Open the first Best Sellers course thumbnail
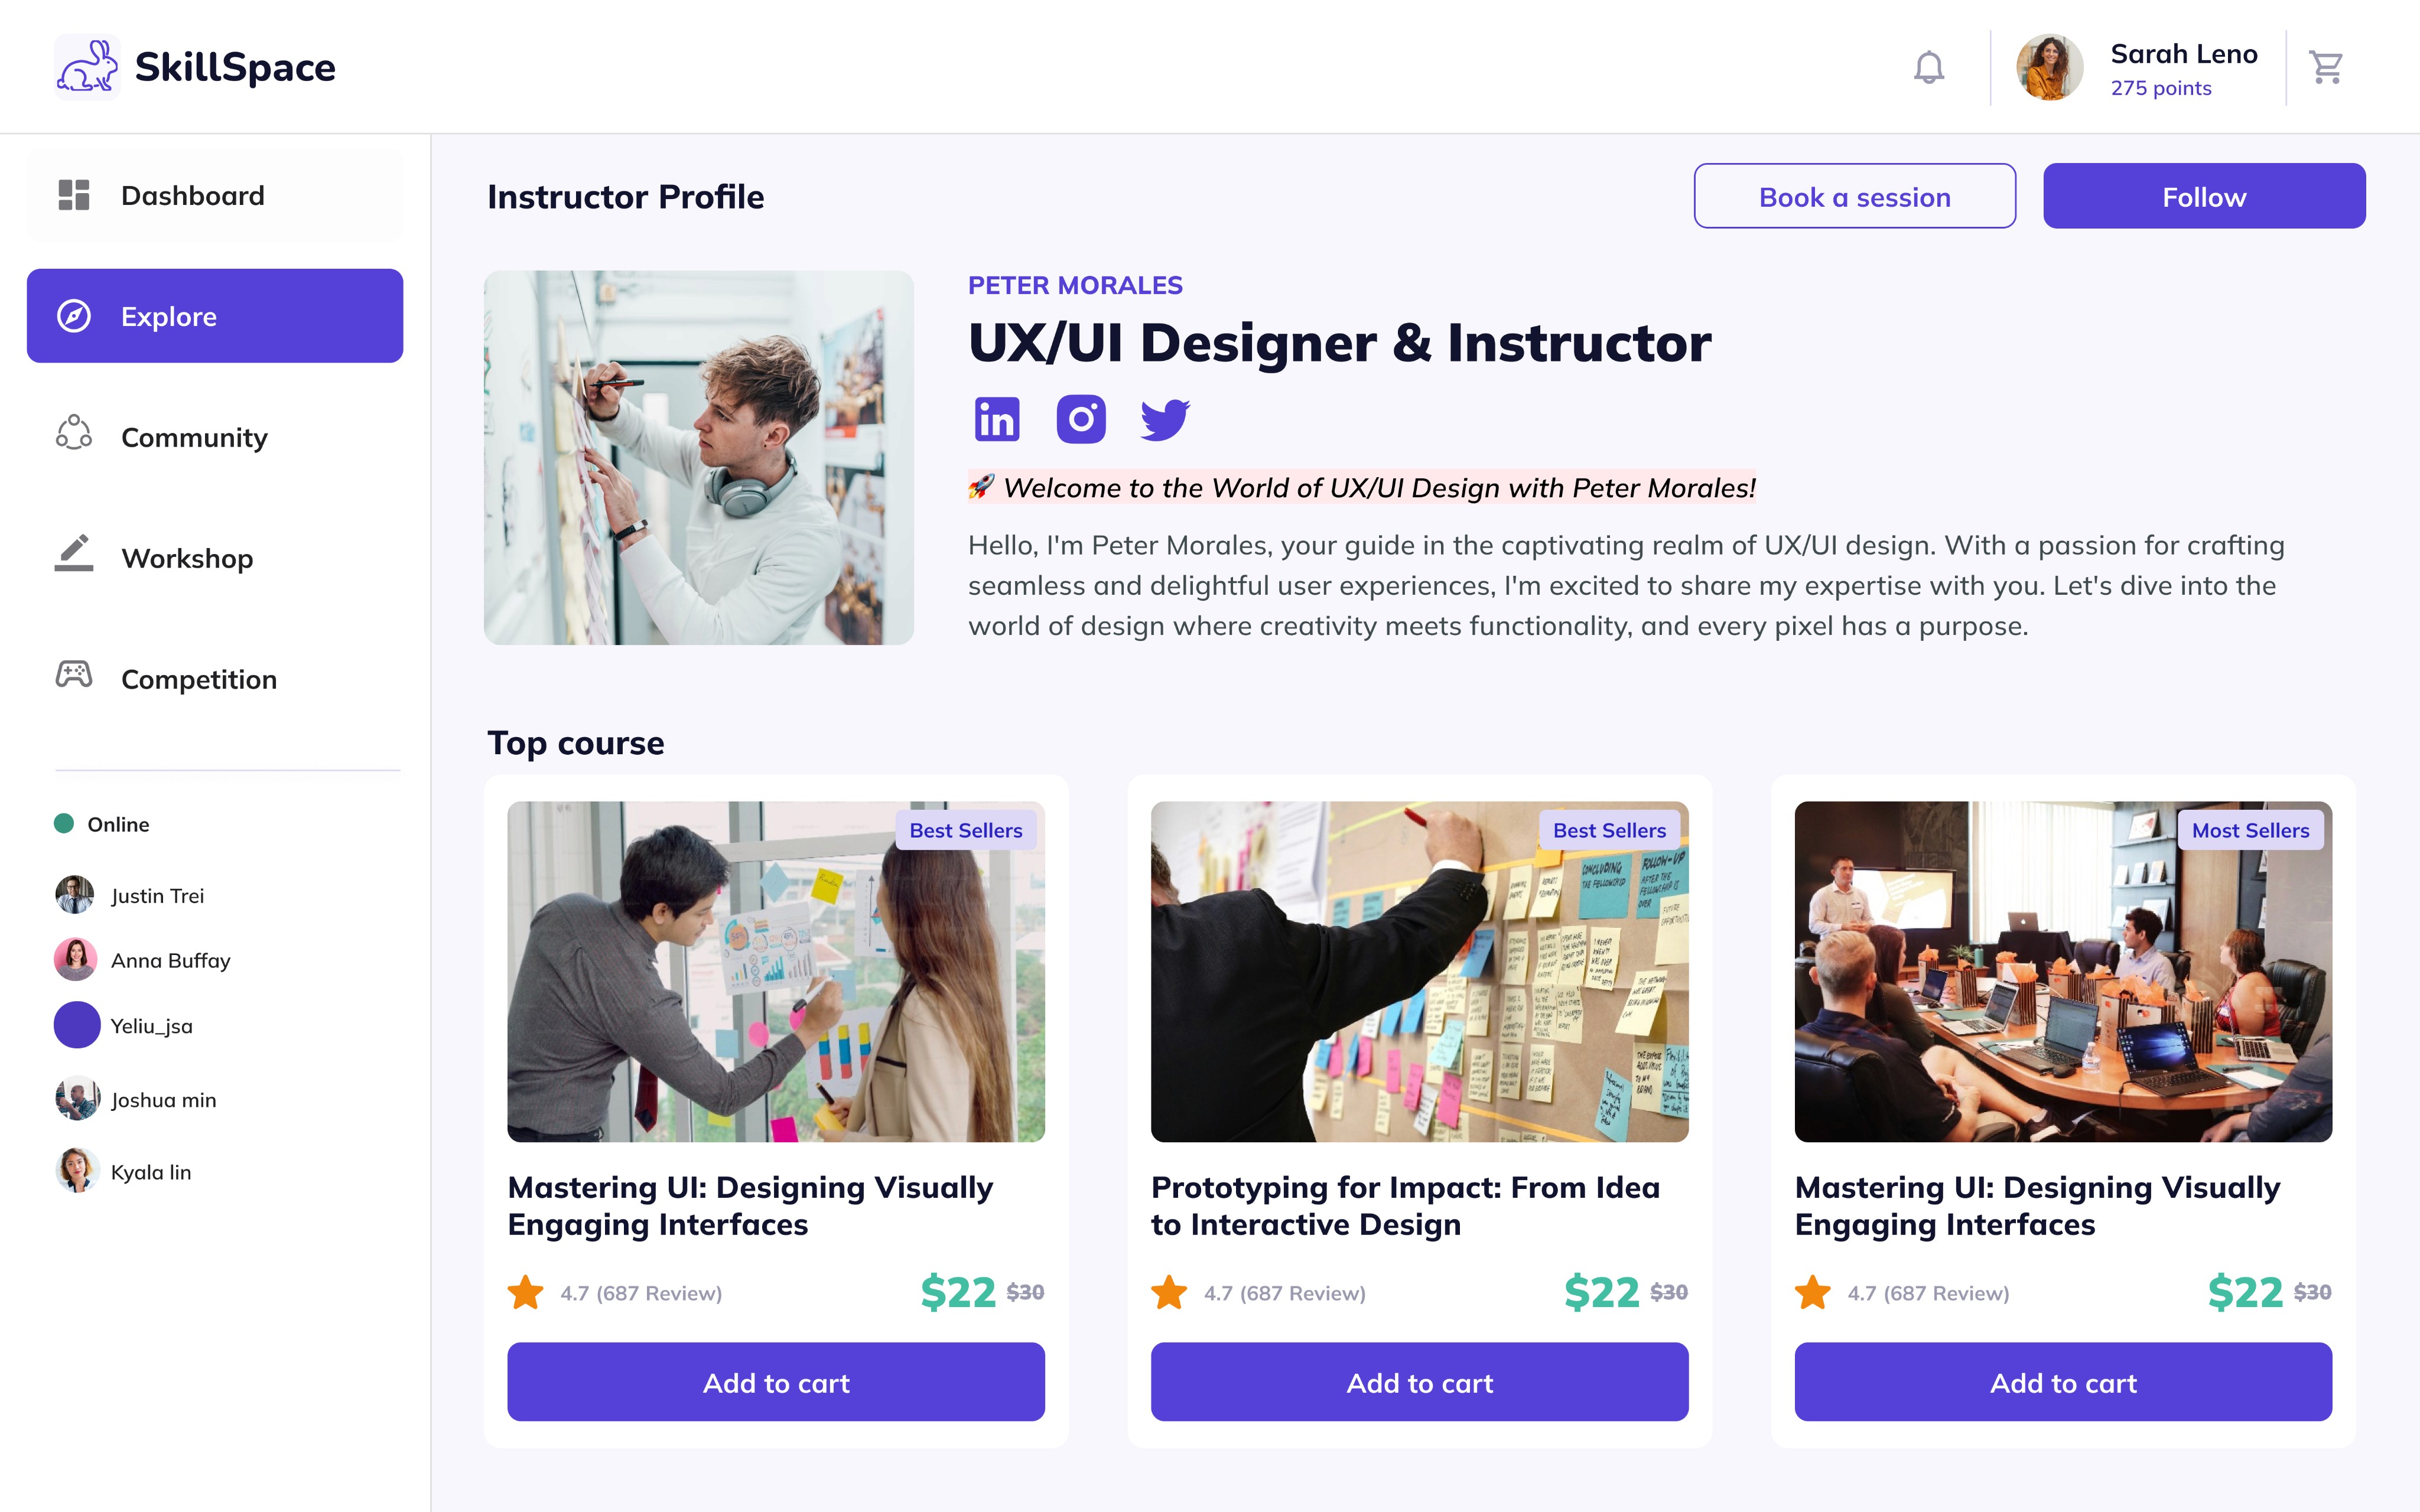The height and width of the screenshot is (1512, 2420). (x=776, y=971)
